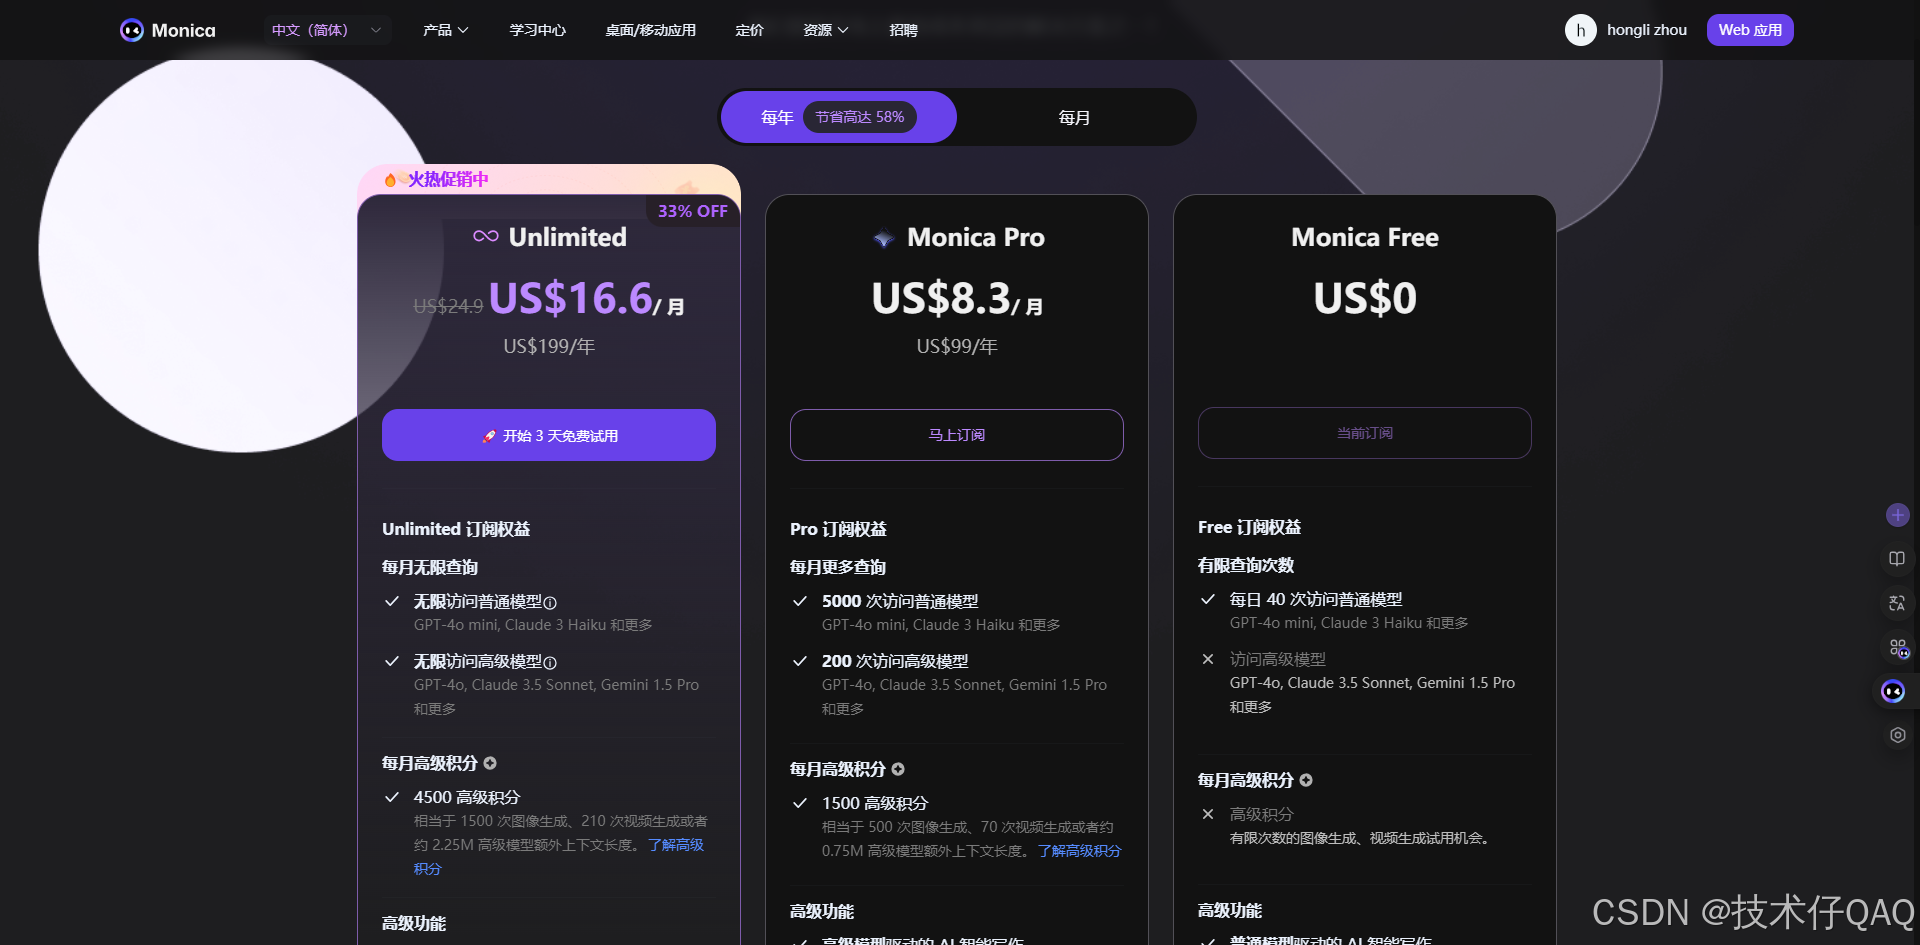Expand the 资源 menu
1920x945 pixels.
point(825,30)
